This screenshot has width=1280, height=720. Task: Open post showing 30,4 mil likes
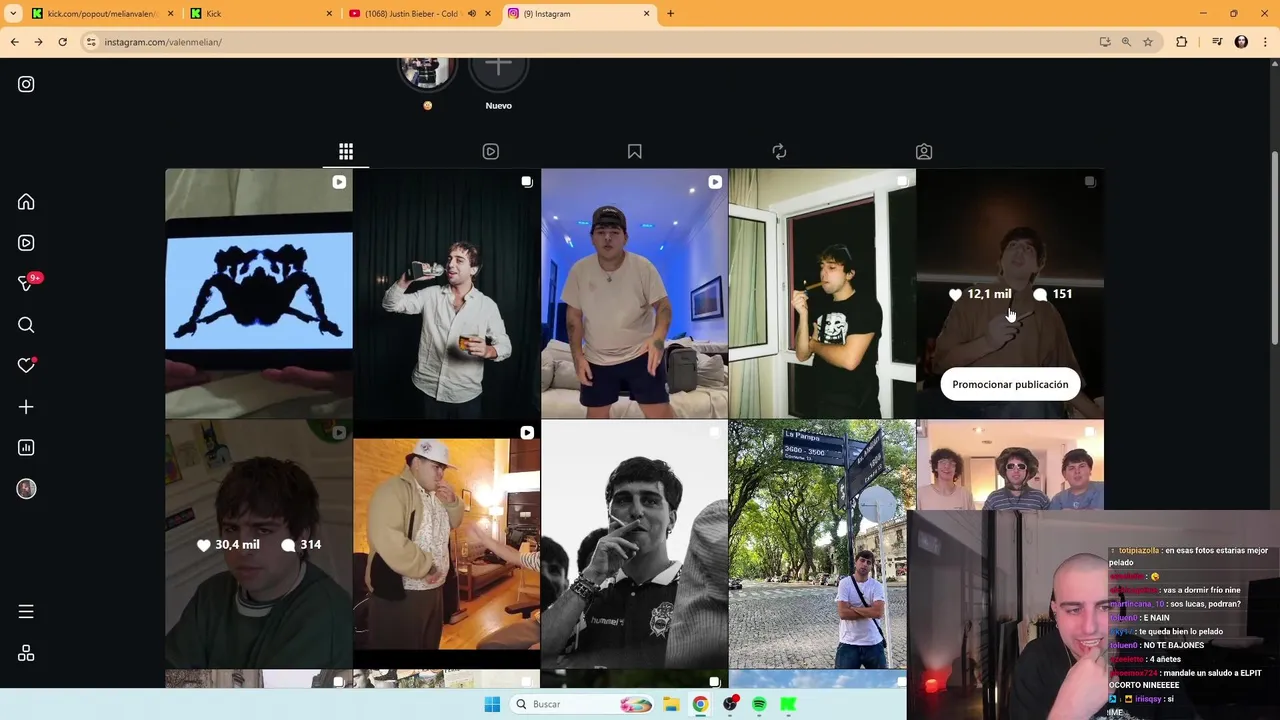click(x=259, y=544)
